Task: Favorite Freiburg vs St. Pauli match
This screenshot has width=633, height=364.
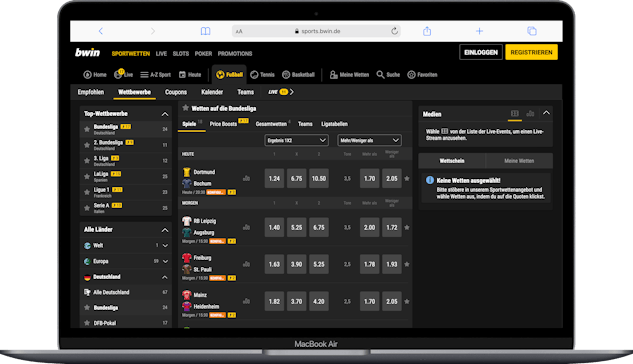Action: pyautogui.click(x=407, y=264)
